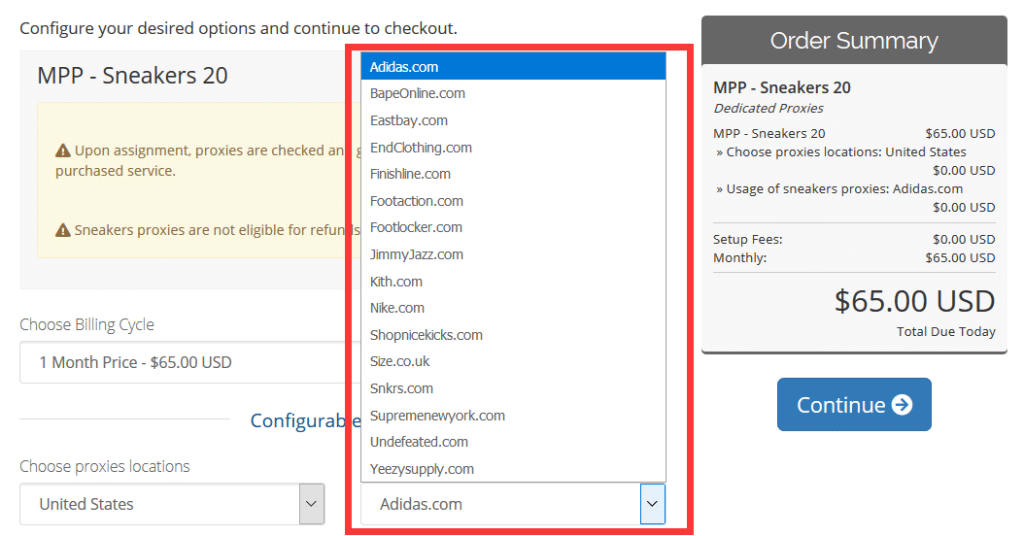
Task: Select Footaction.com entry
Action: [513, 201]
